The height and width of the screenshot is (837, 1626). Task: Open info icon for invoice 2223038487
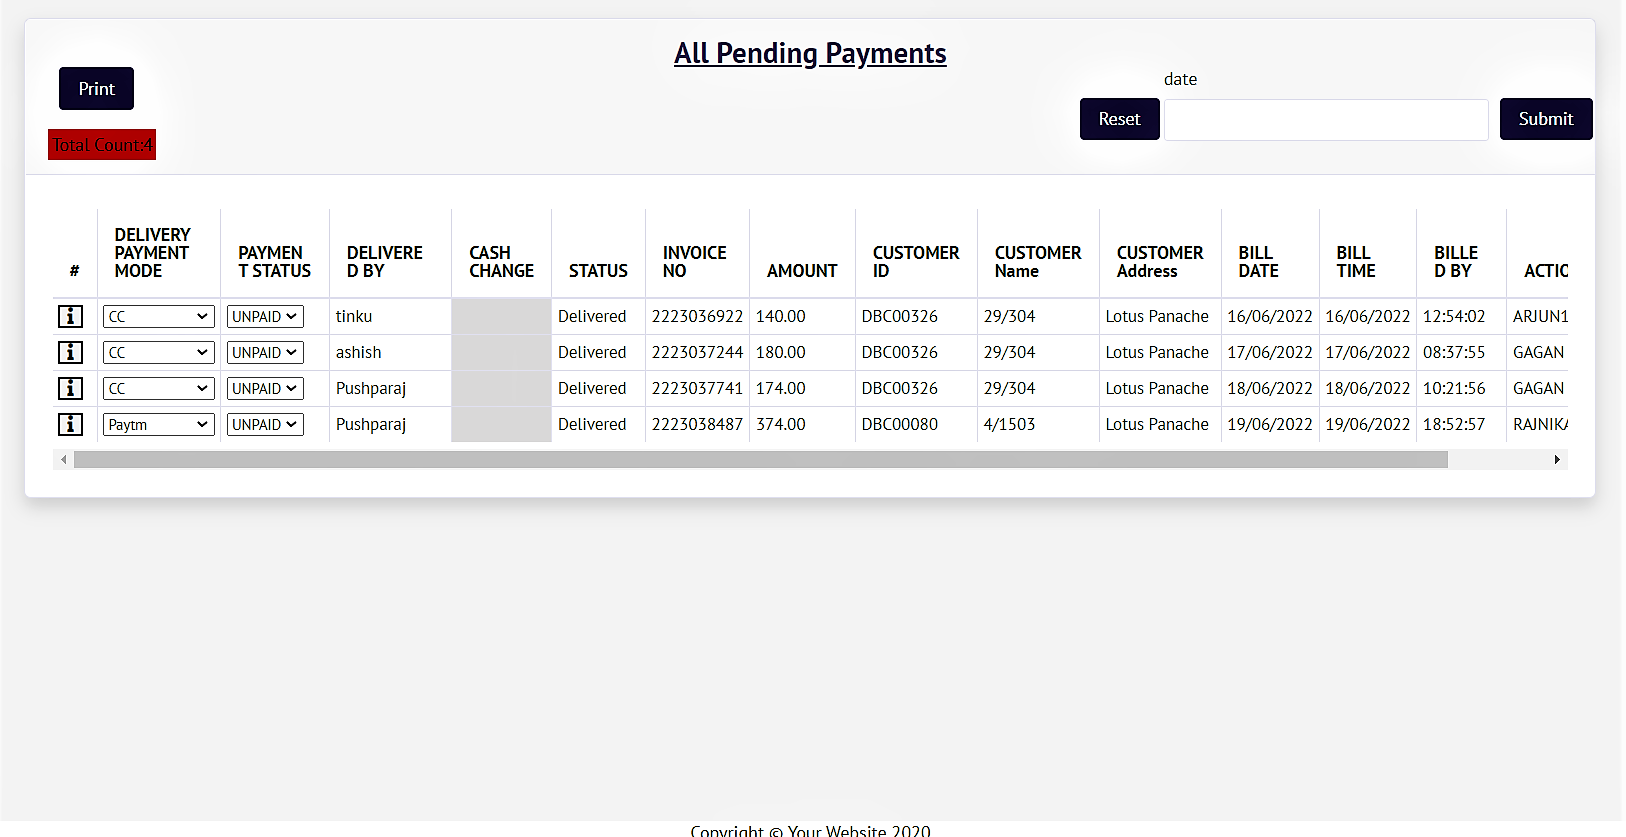point(70,424)
